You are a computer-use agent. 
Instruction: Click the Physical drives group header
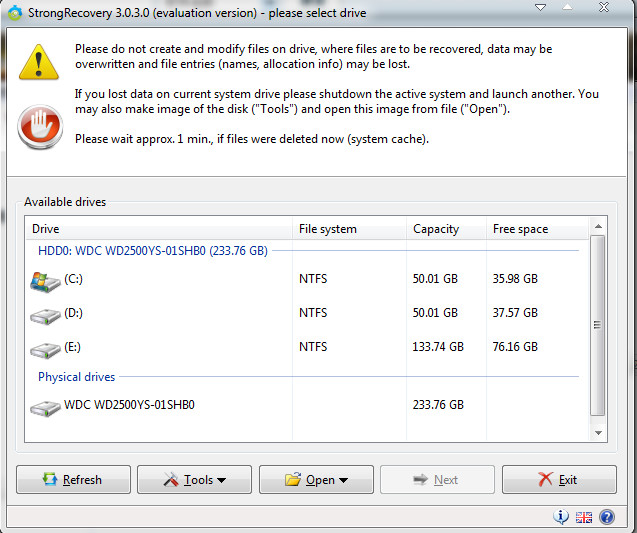(76, 377)
